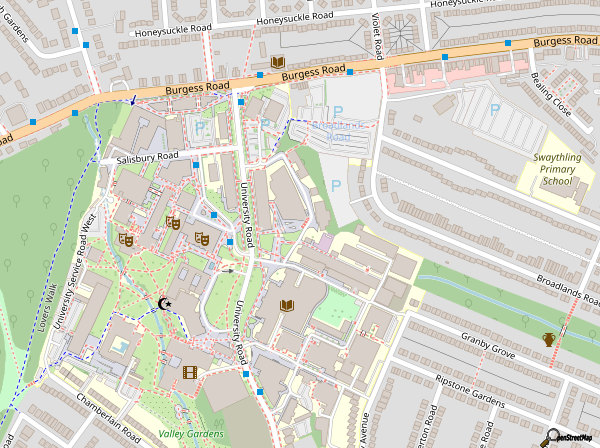Select the Valley Gardens label
The image size is (600, 448).
190,435
